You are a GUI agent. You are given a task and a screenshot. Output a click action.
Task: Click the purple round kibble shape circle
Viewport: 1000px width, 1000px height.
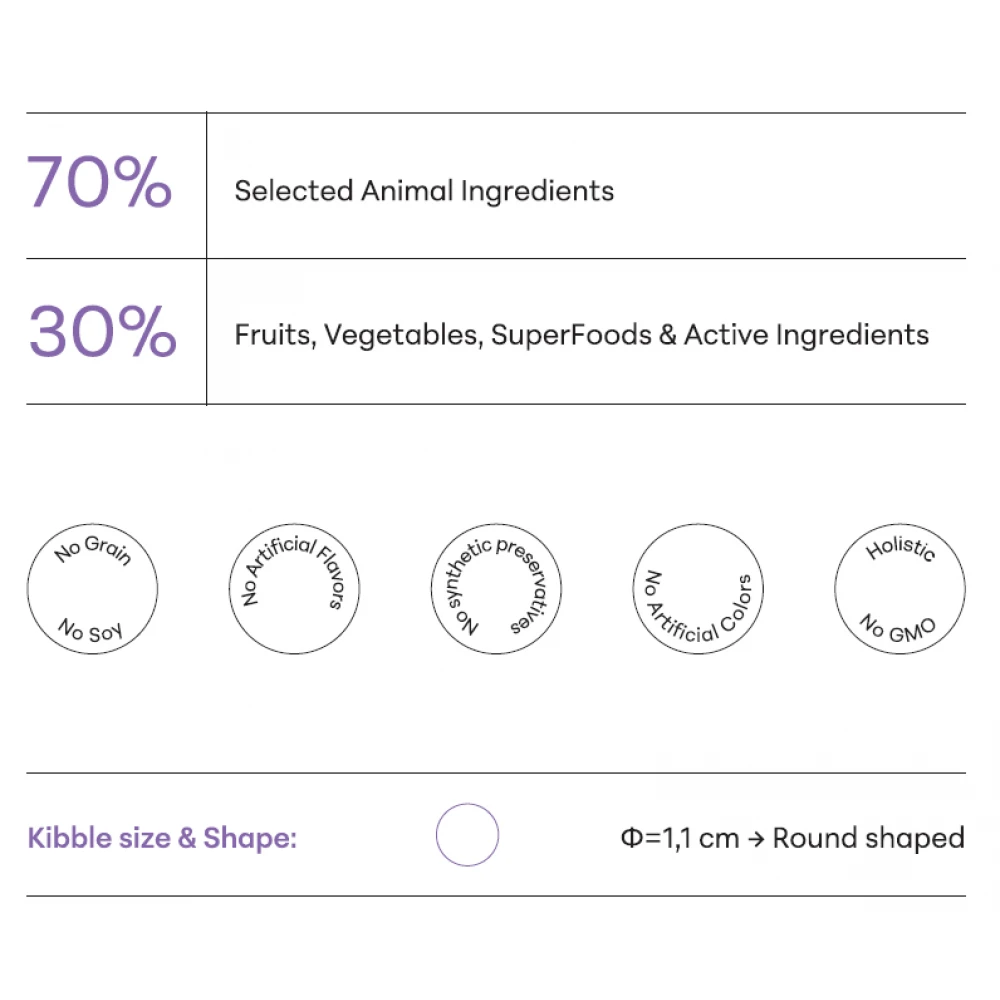(x=467, y=835)
